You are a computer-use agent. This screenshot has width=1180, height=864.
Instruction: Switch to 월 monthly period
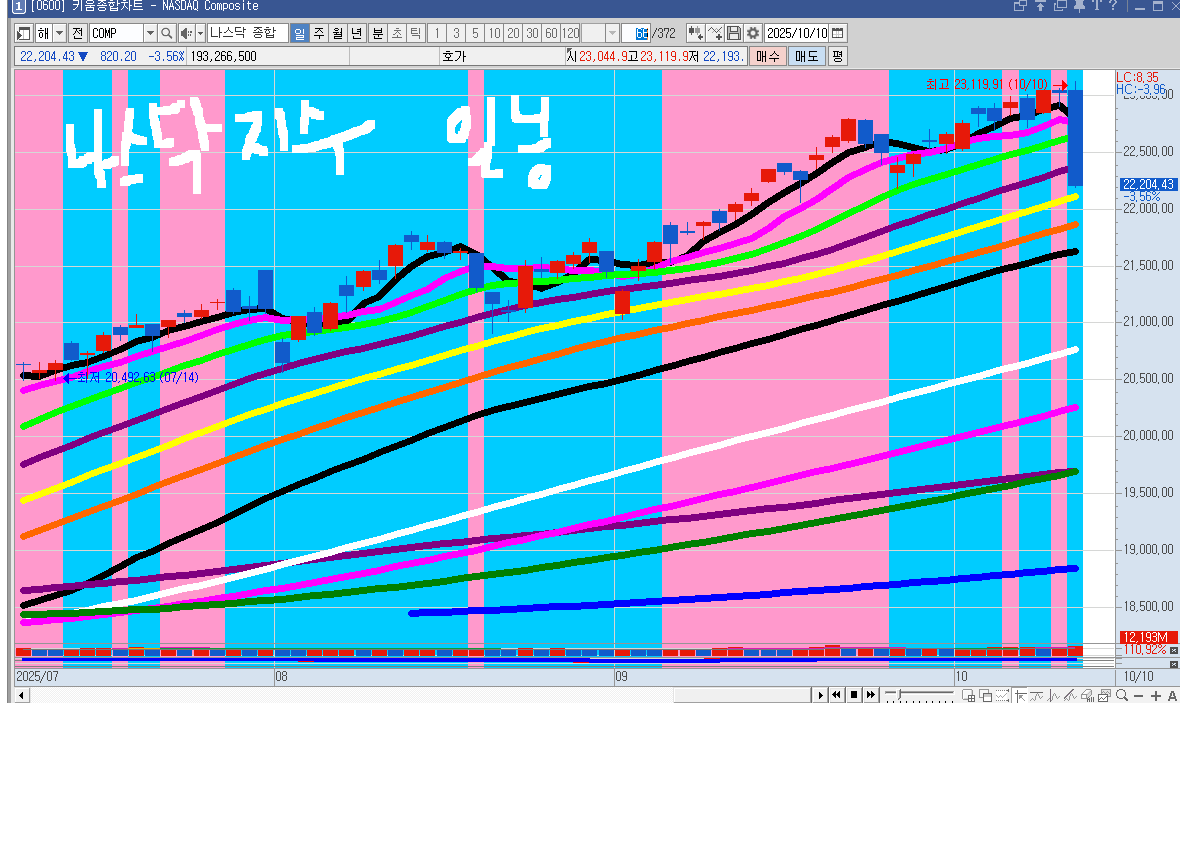pyautogui.click(x=337, y=33)
